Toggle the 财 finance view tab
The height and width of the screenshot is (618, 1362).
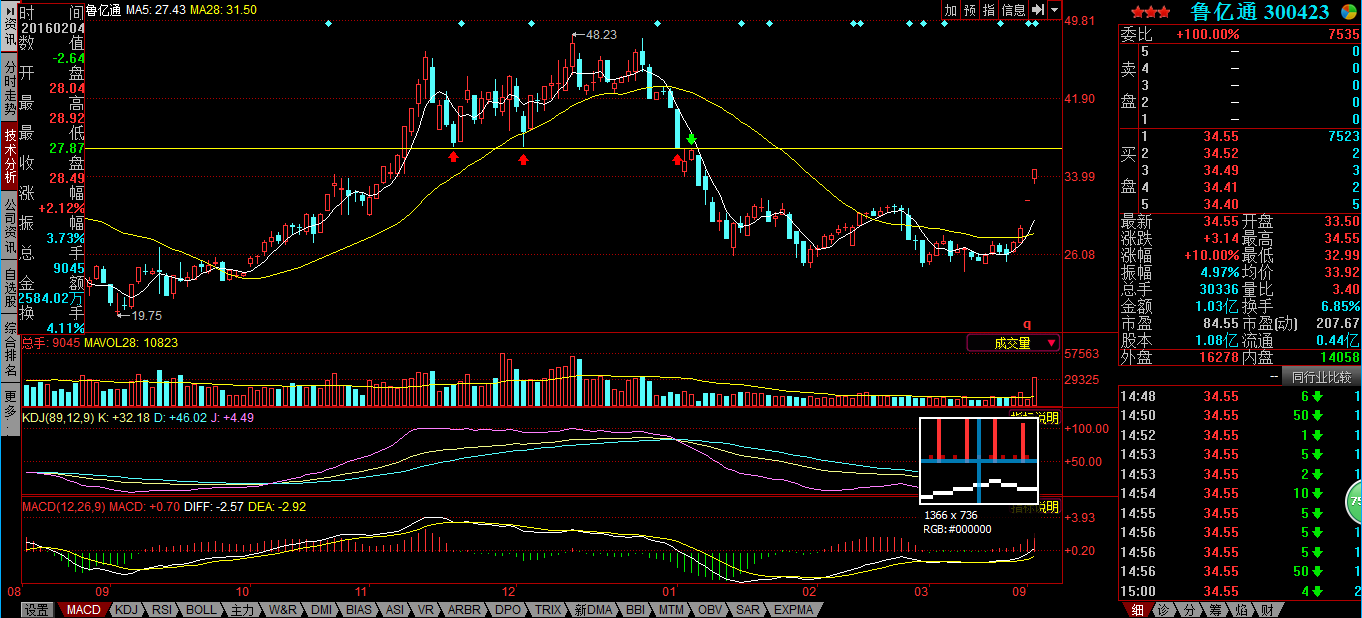pyautogui.click(x=1267, y=609)
